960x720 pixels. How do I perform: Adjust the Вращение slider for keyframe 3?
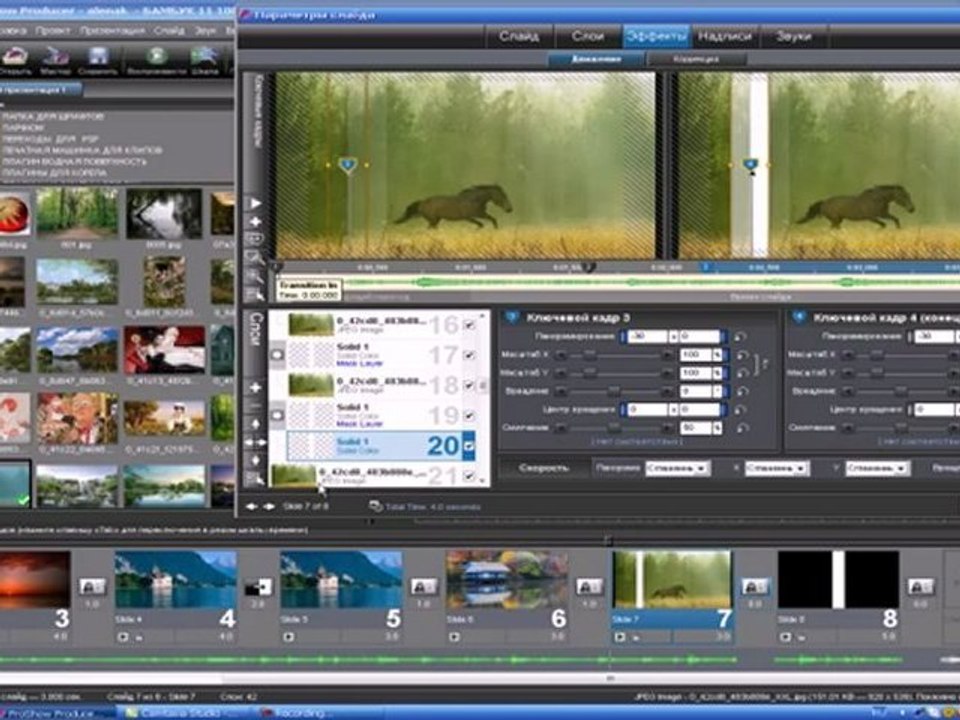(613, 391)
